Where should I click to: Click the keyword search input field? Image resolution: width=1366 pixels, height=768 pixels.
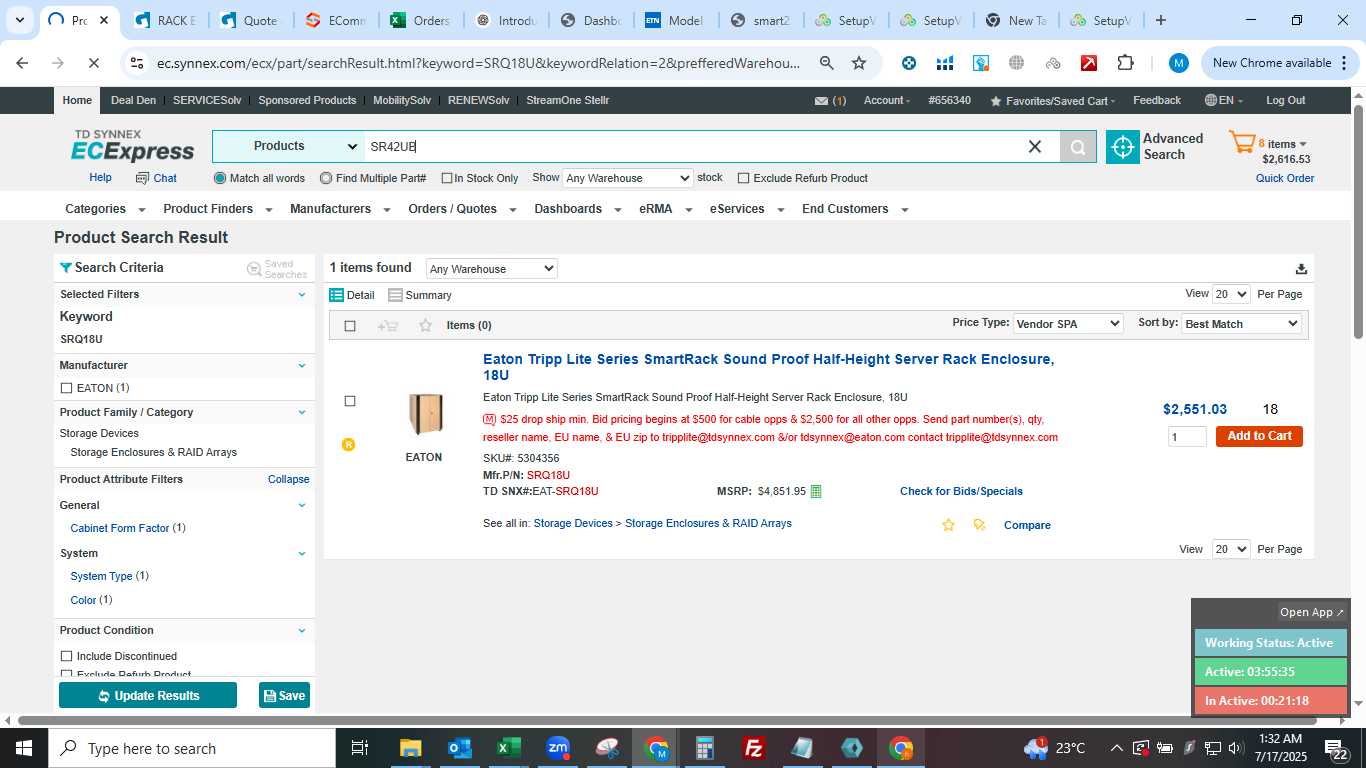[x=695, y=147]
